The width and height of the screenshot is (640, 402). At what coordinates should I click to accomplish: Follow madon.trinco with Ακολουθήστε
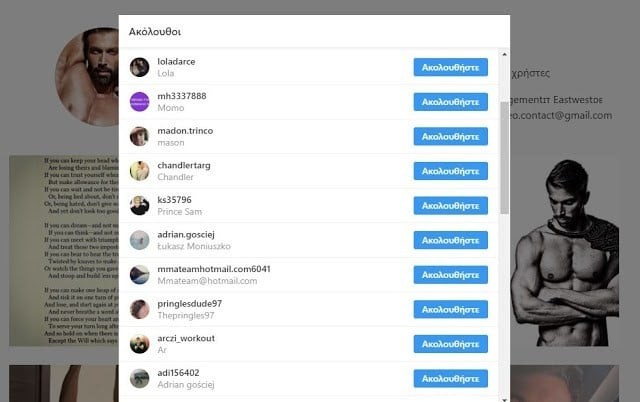point(451,136)
